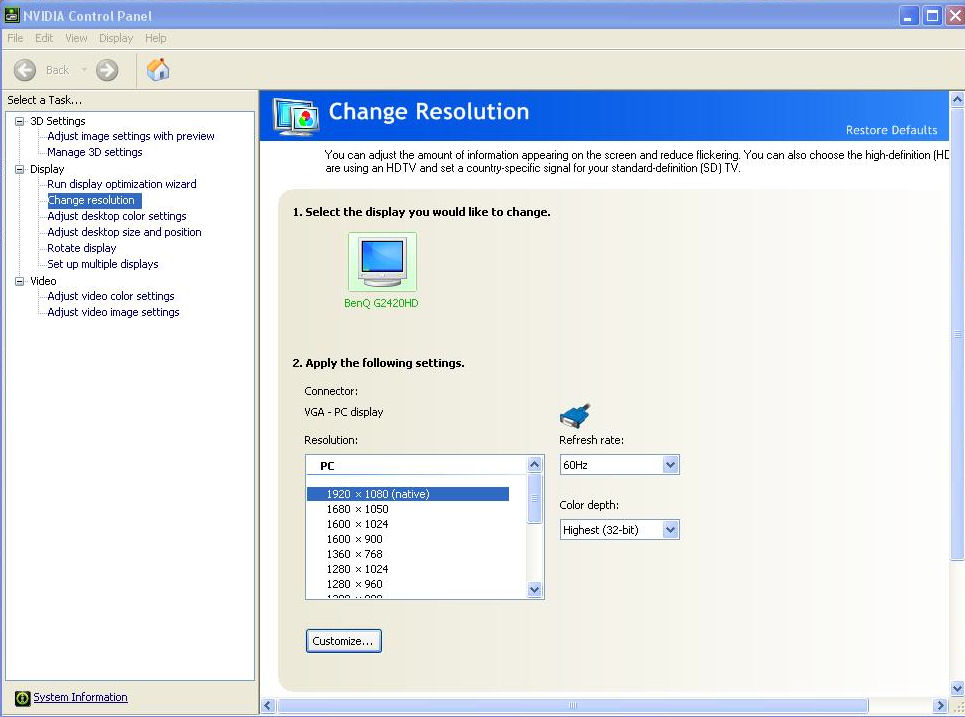
Task: Collapse the Video tree node
Action: click(x=19, y=281)
